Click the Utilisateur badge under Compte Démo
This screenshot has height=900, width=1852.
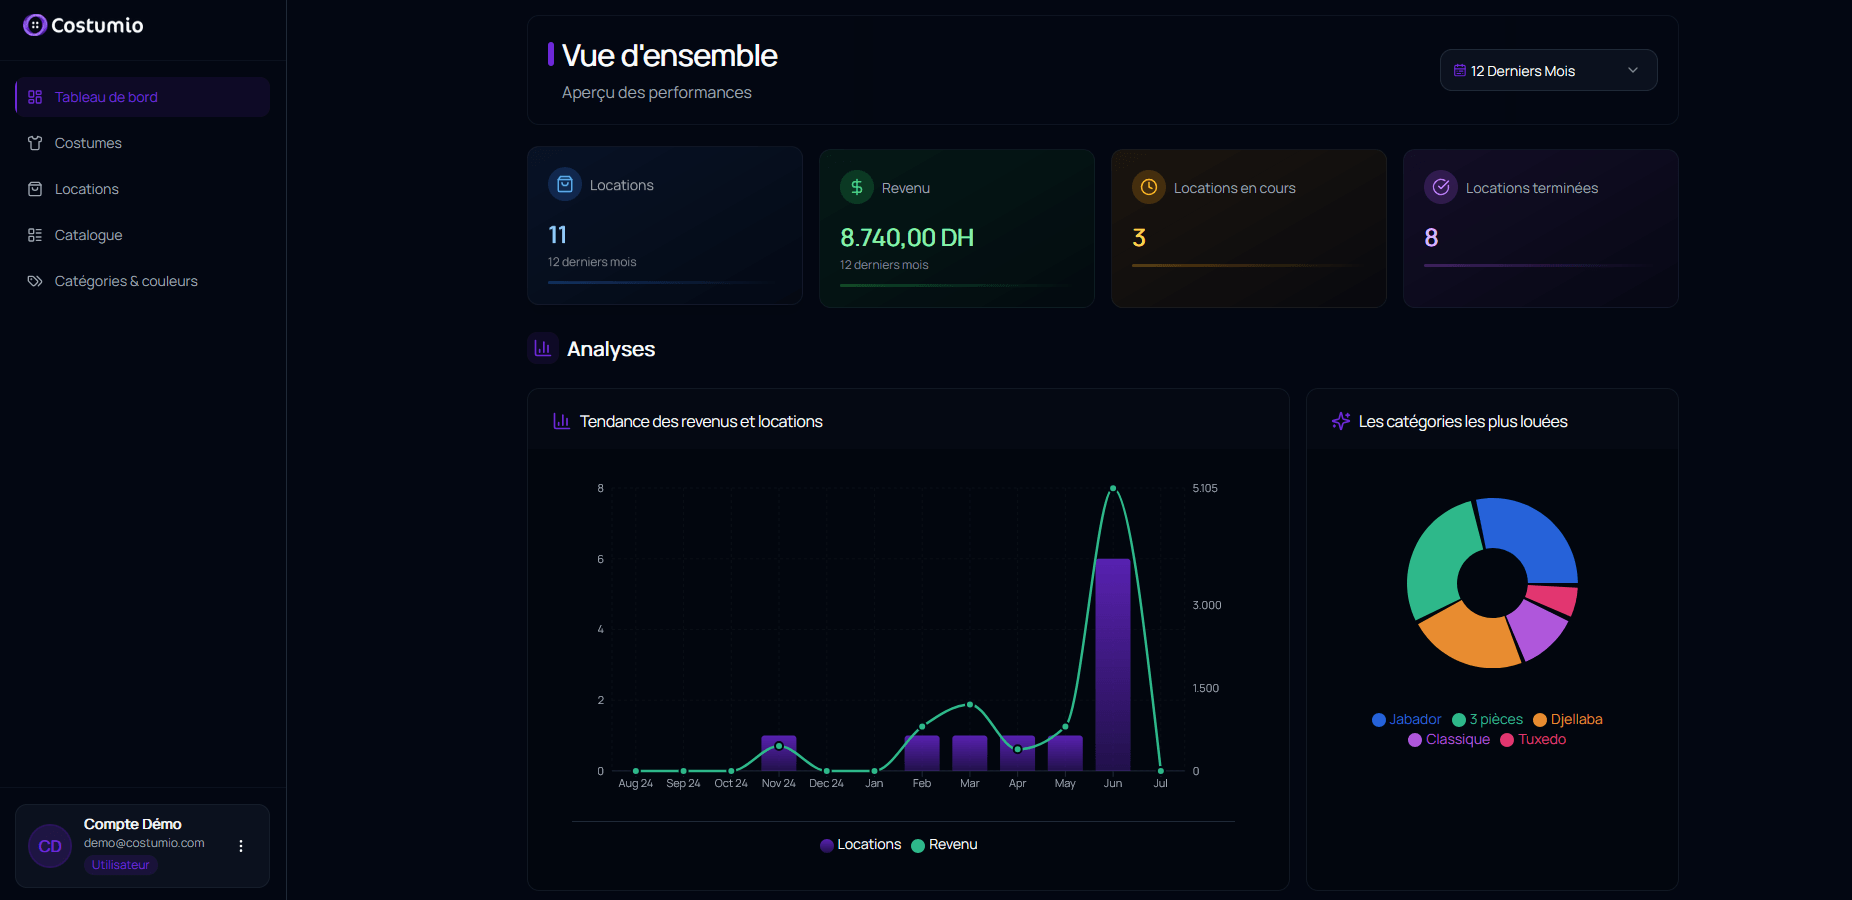(x=120, y=864)
